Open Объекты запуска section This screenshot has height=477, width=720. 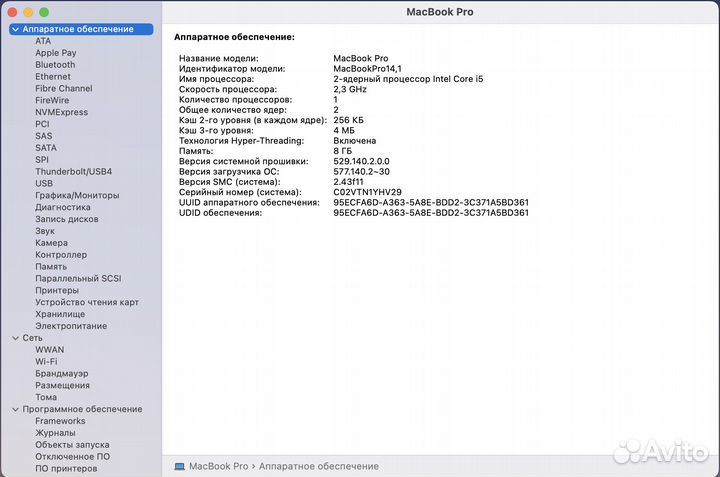tap(72, 445)
